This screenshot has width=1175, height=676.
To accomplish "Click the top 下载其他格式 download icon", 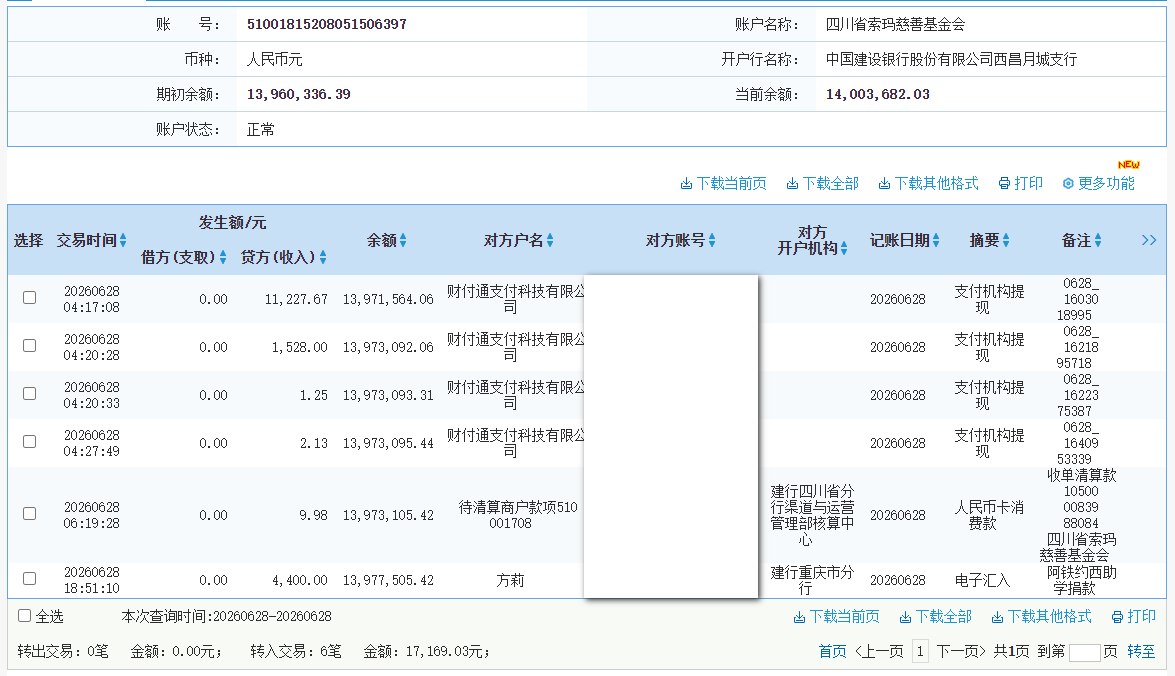I will tap(884, 184).
